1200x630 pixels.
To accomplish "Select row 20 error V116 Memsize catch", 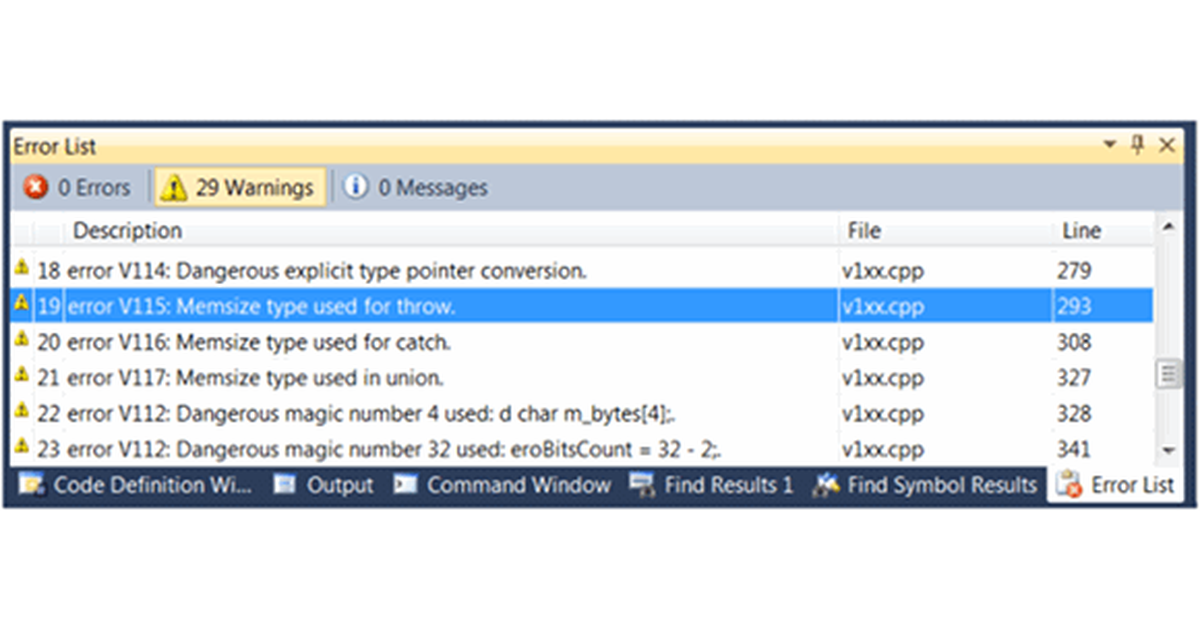I will (x=582, y=342).
